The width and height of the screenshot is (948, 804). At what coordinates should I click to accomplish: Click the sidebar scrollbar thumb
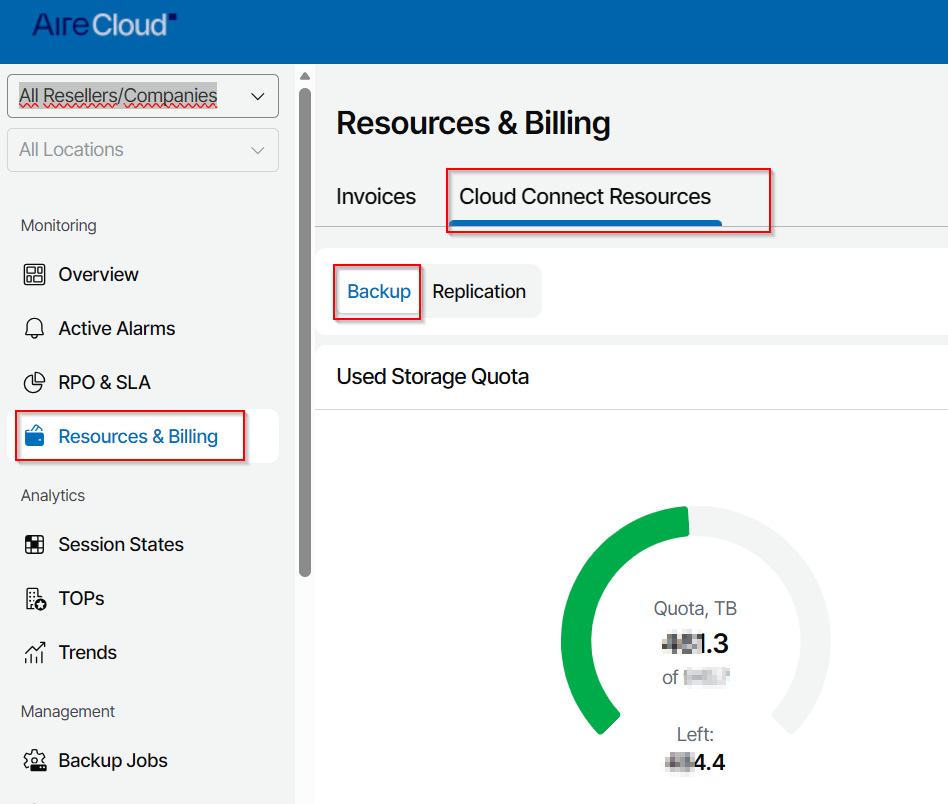(305, 332)
